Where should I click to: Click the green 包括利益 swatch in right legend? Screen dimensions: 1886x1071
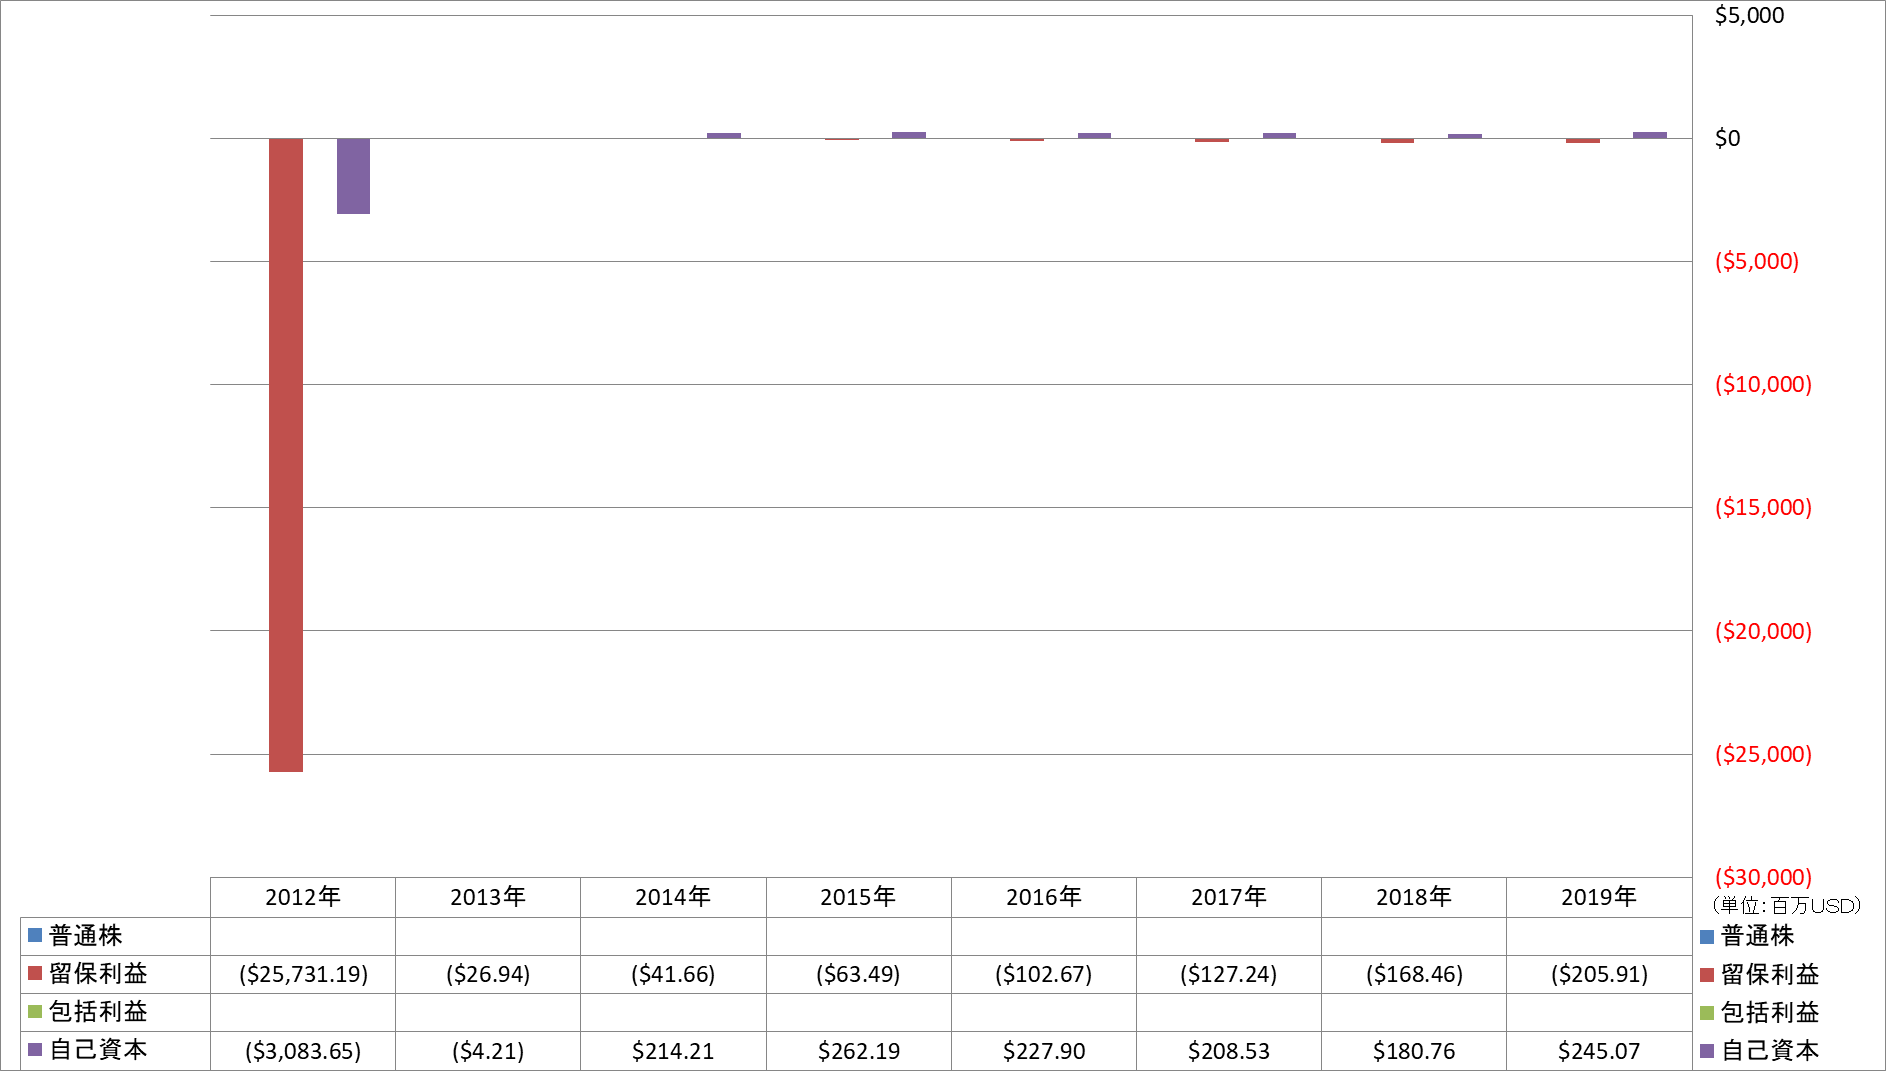[x=1707, y=1013]
